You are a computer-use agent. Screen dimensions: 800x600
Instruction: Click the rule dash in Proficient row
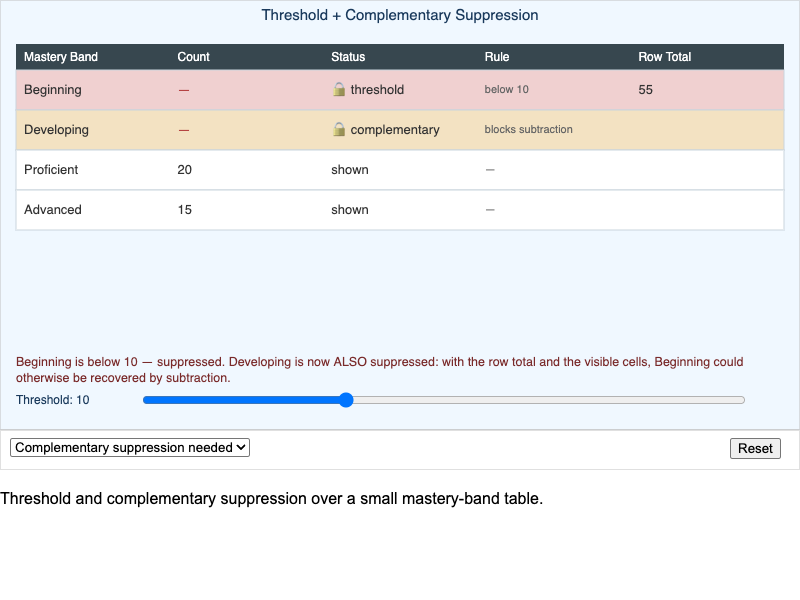(x=490, y=170)
